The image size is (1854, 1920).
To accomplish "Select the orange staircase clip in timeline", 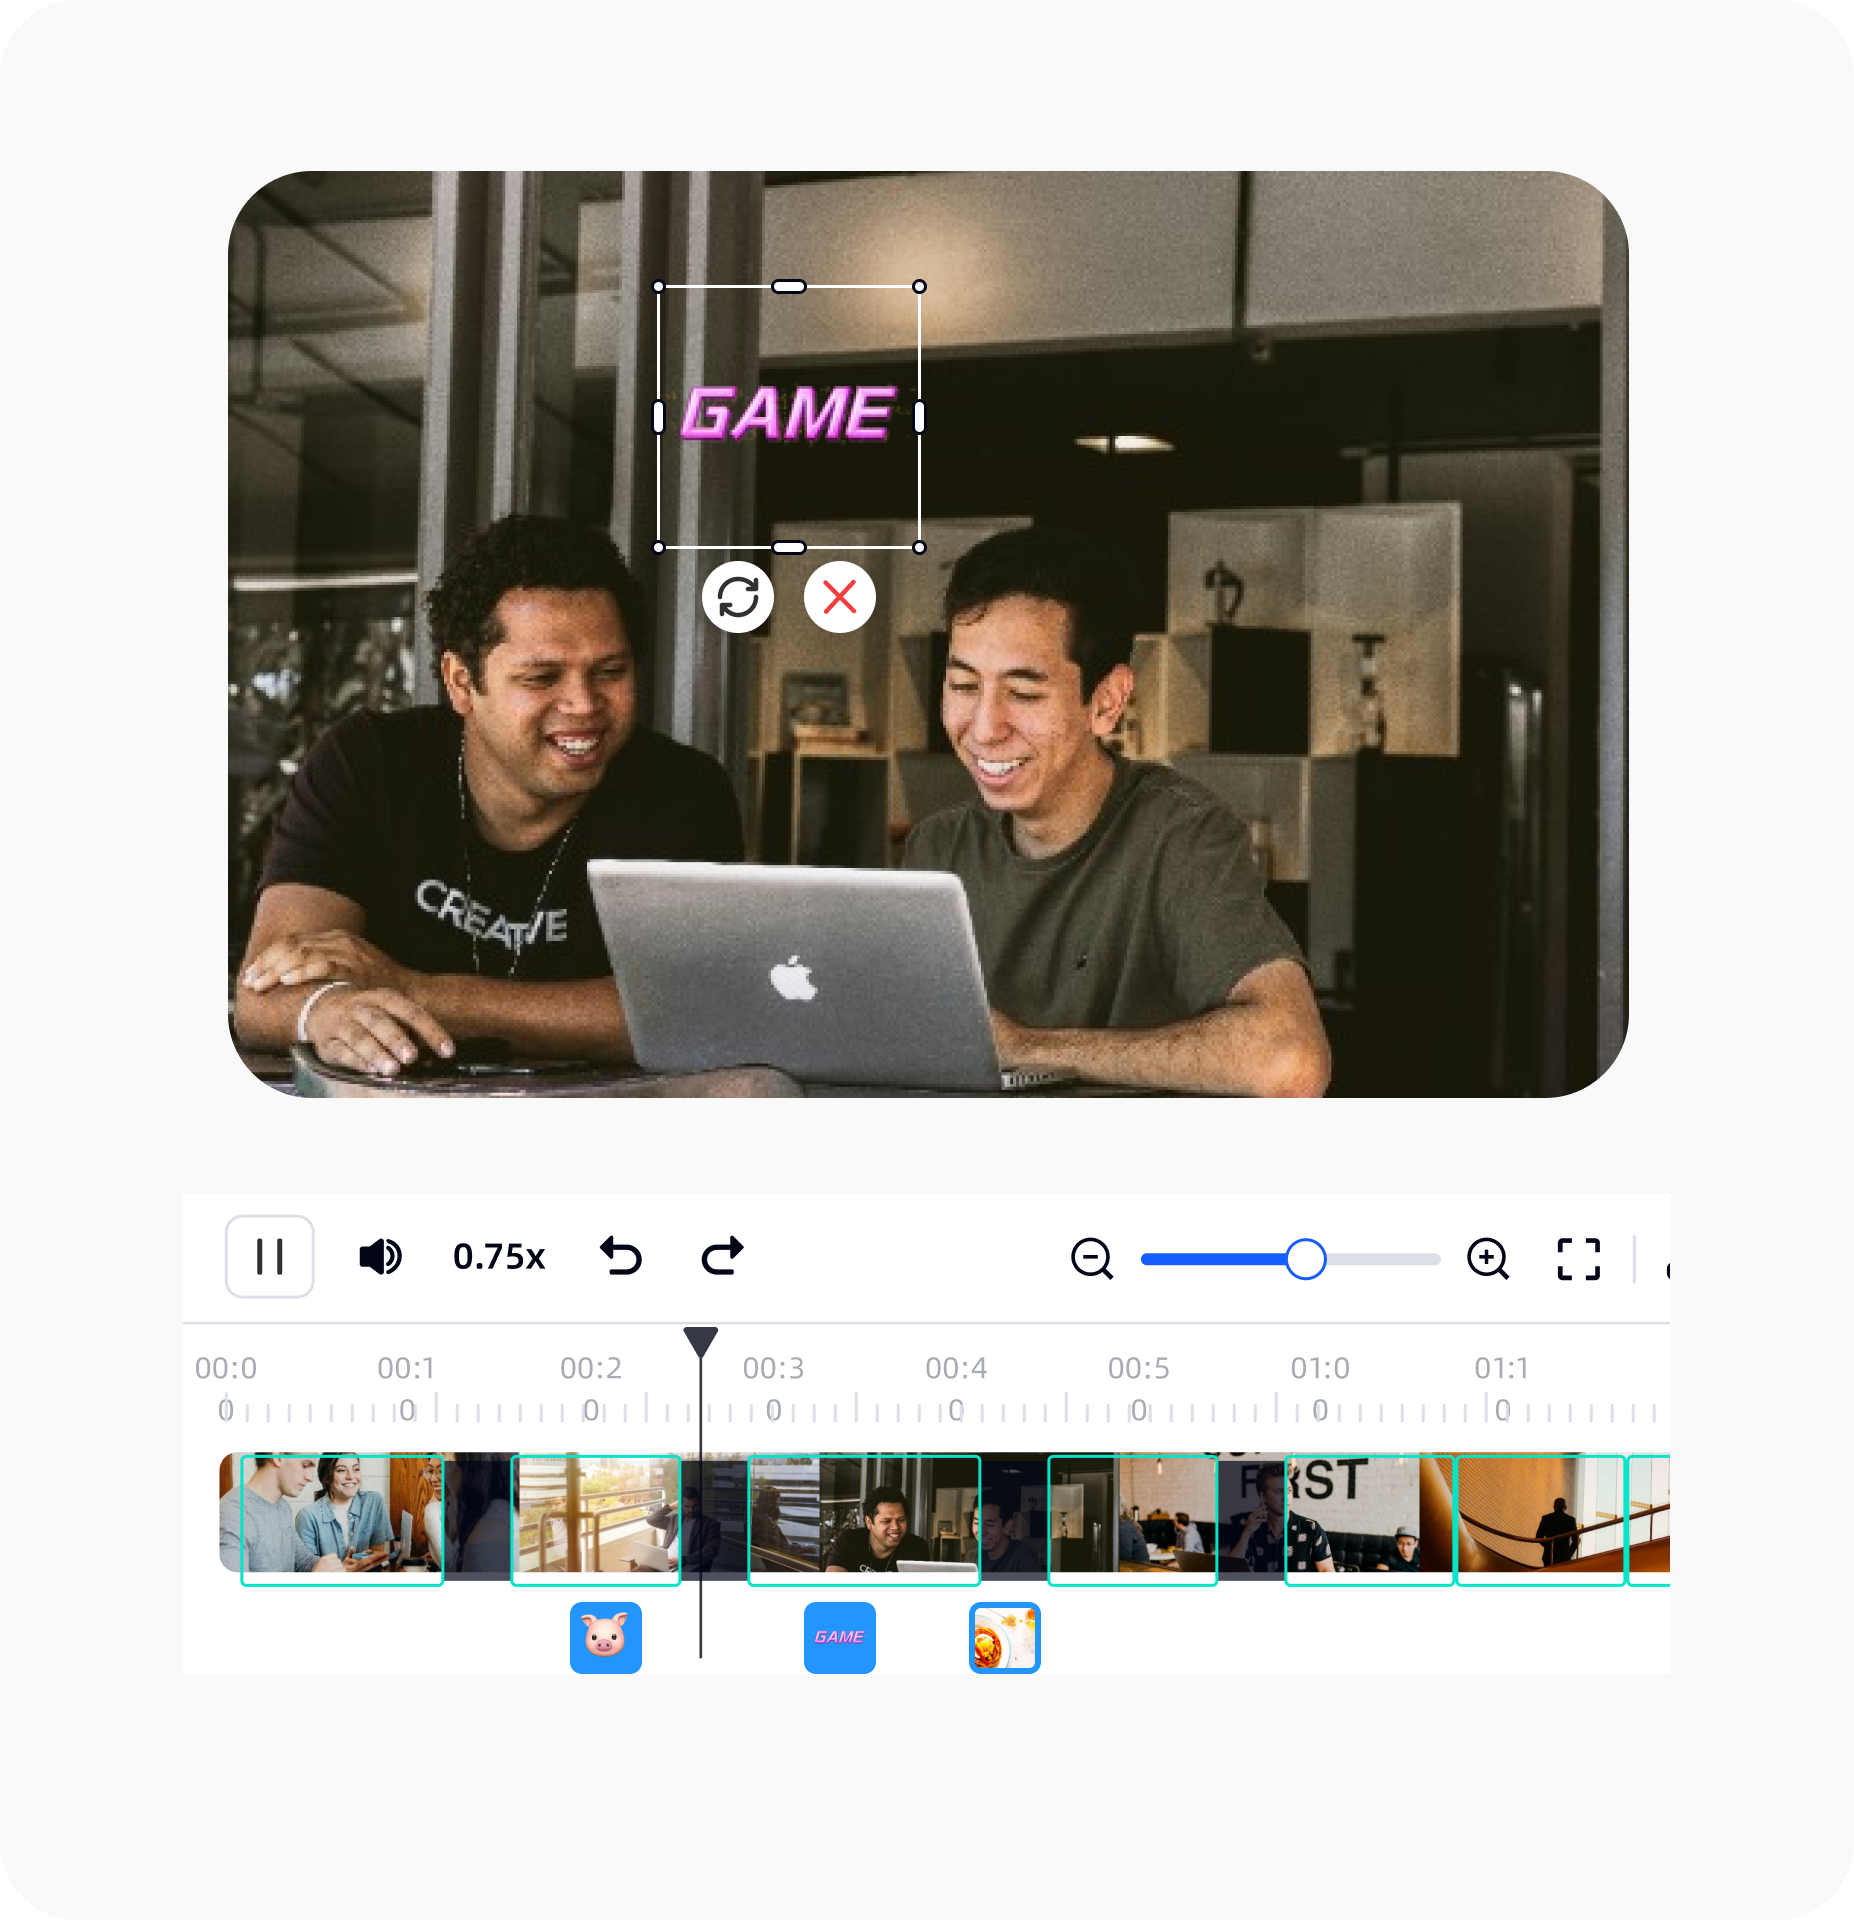I will (1540, 1520).
